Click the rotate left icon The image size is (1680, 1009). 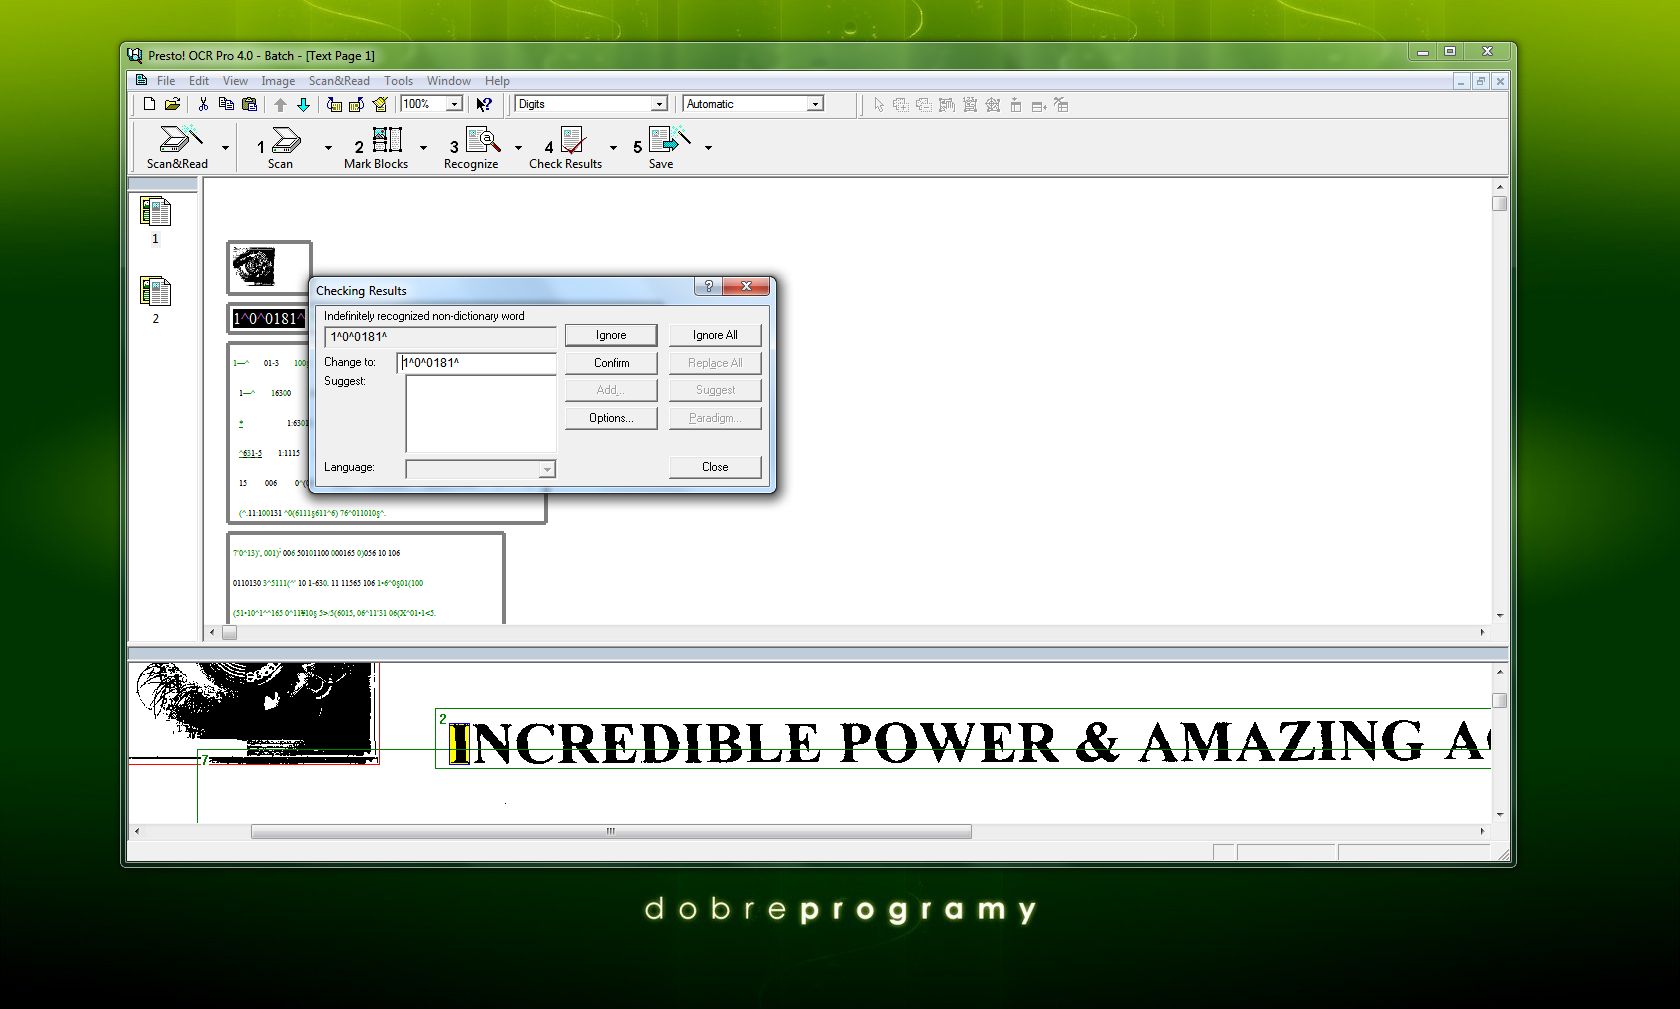(334, 104)
